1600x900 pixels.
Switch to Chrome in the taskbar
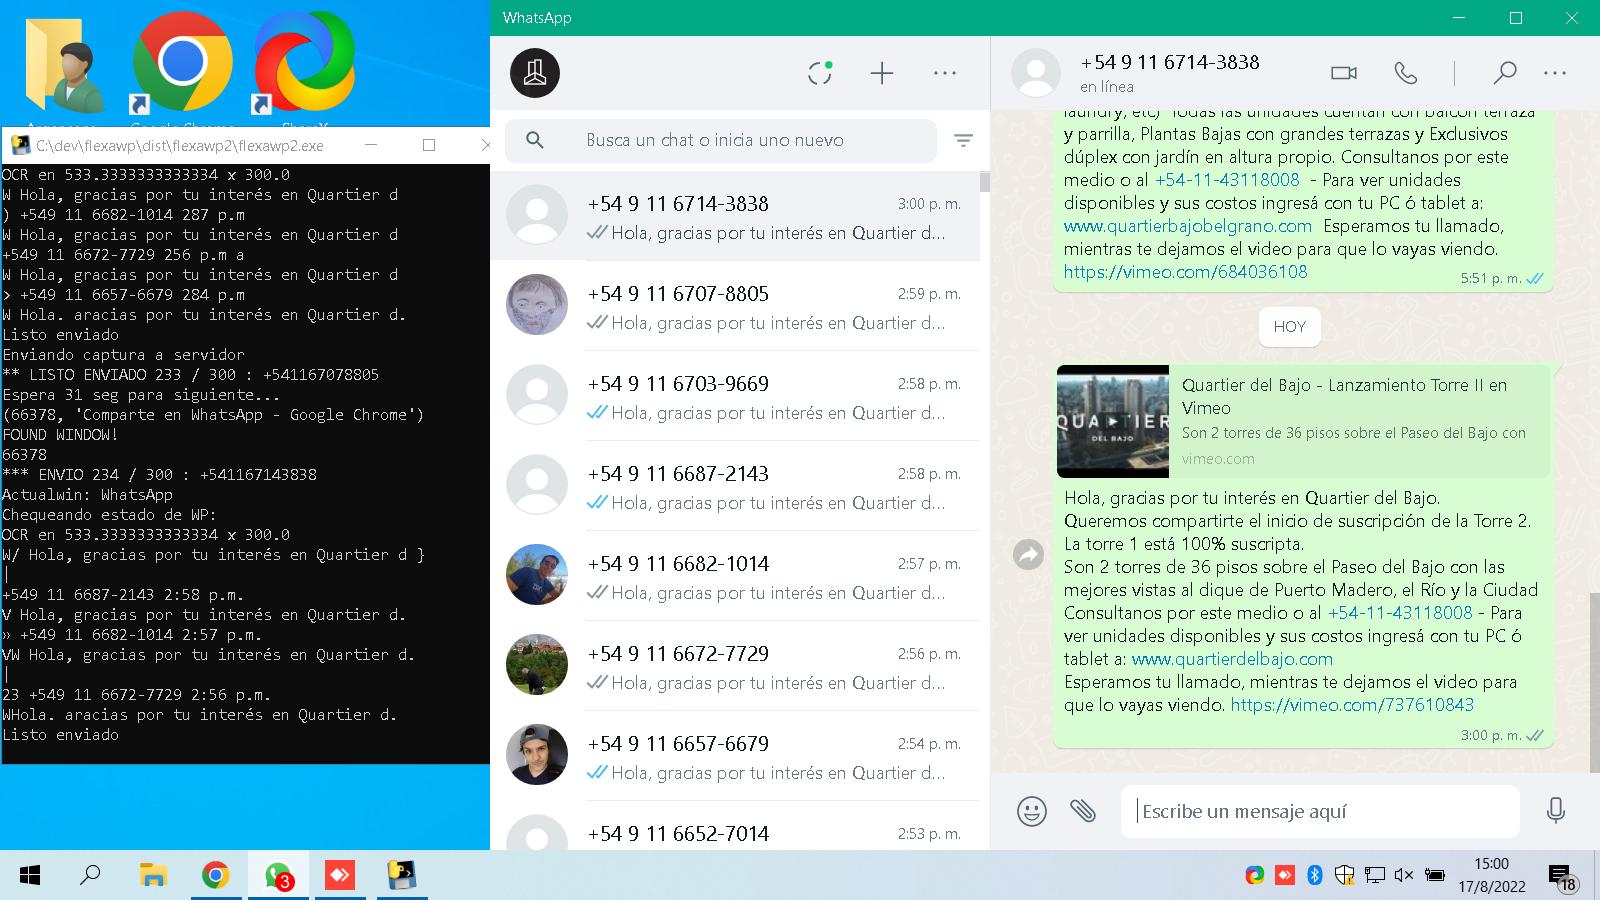coord(215,876)
